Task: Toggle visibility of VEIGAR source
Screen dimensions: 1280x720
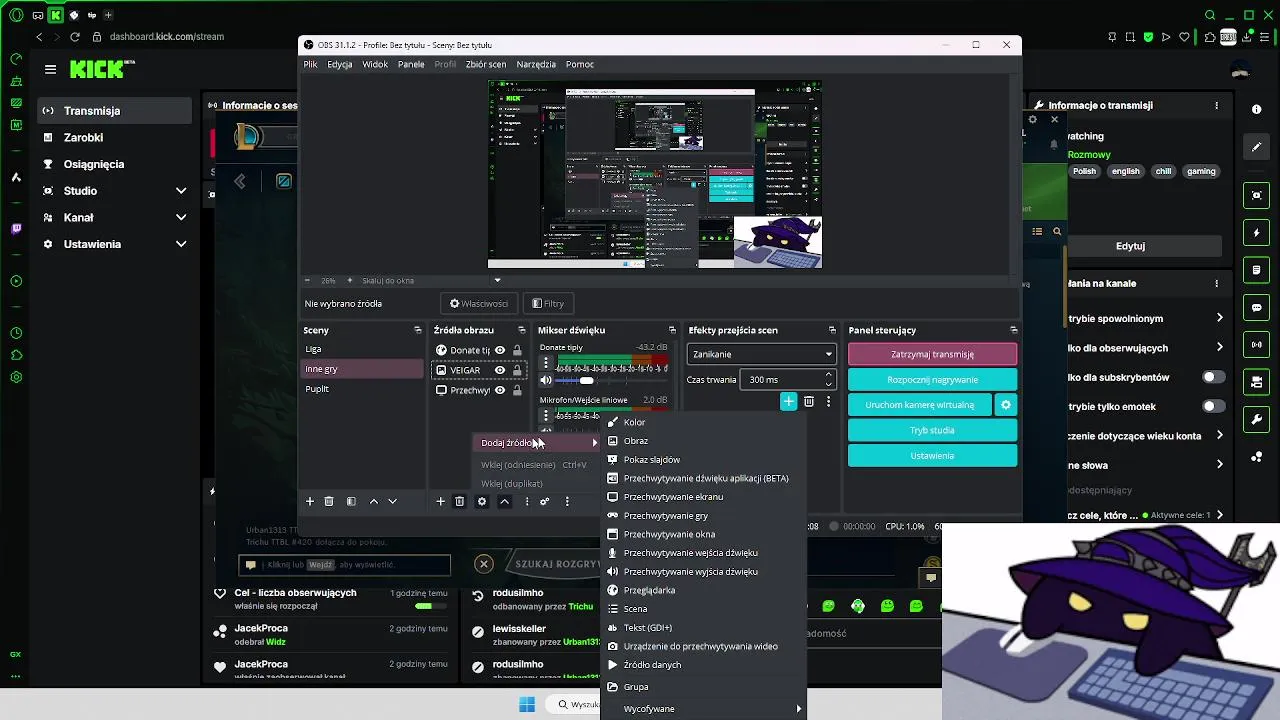Action: (500, 370)
